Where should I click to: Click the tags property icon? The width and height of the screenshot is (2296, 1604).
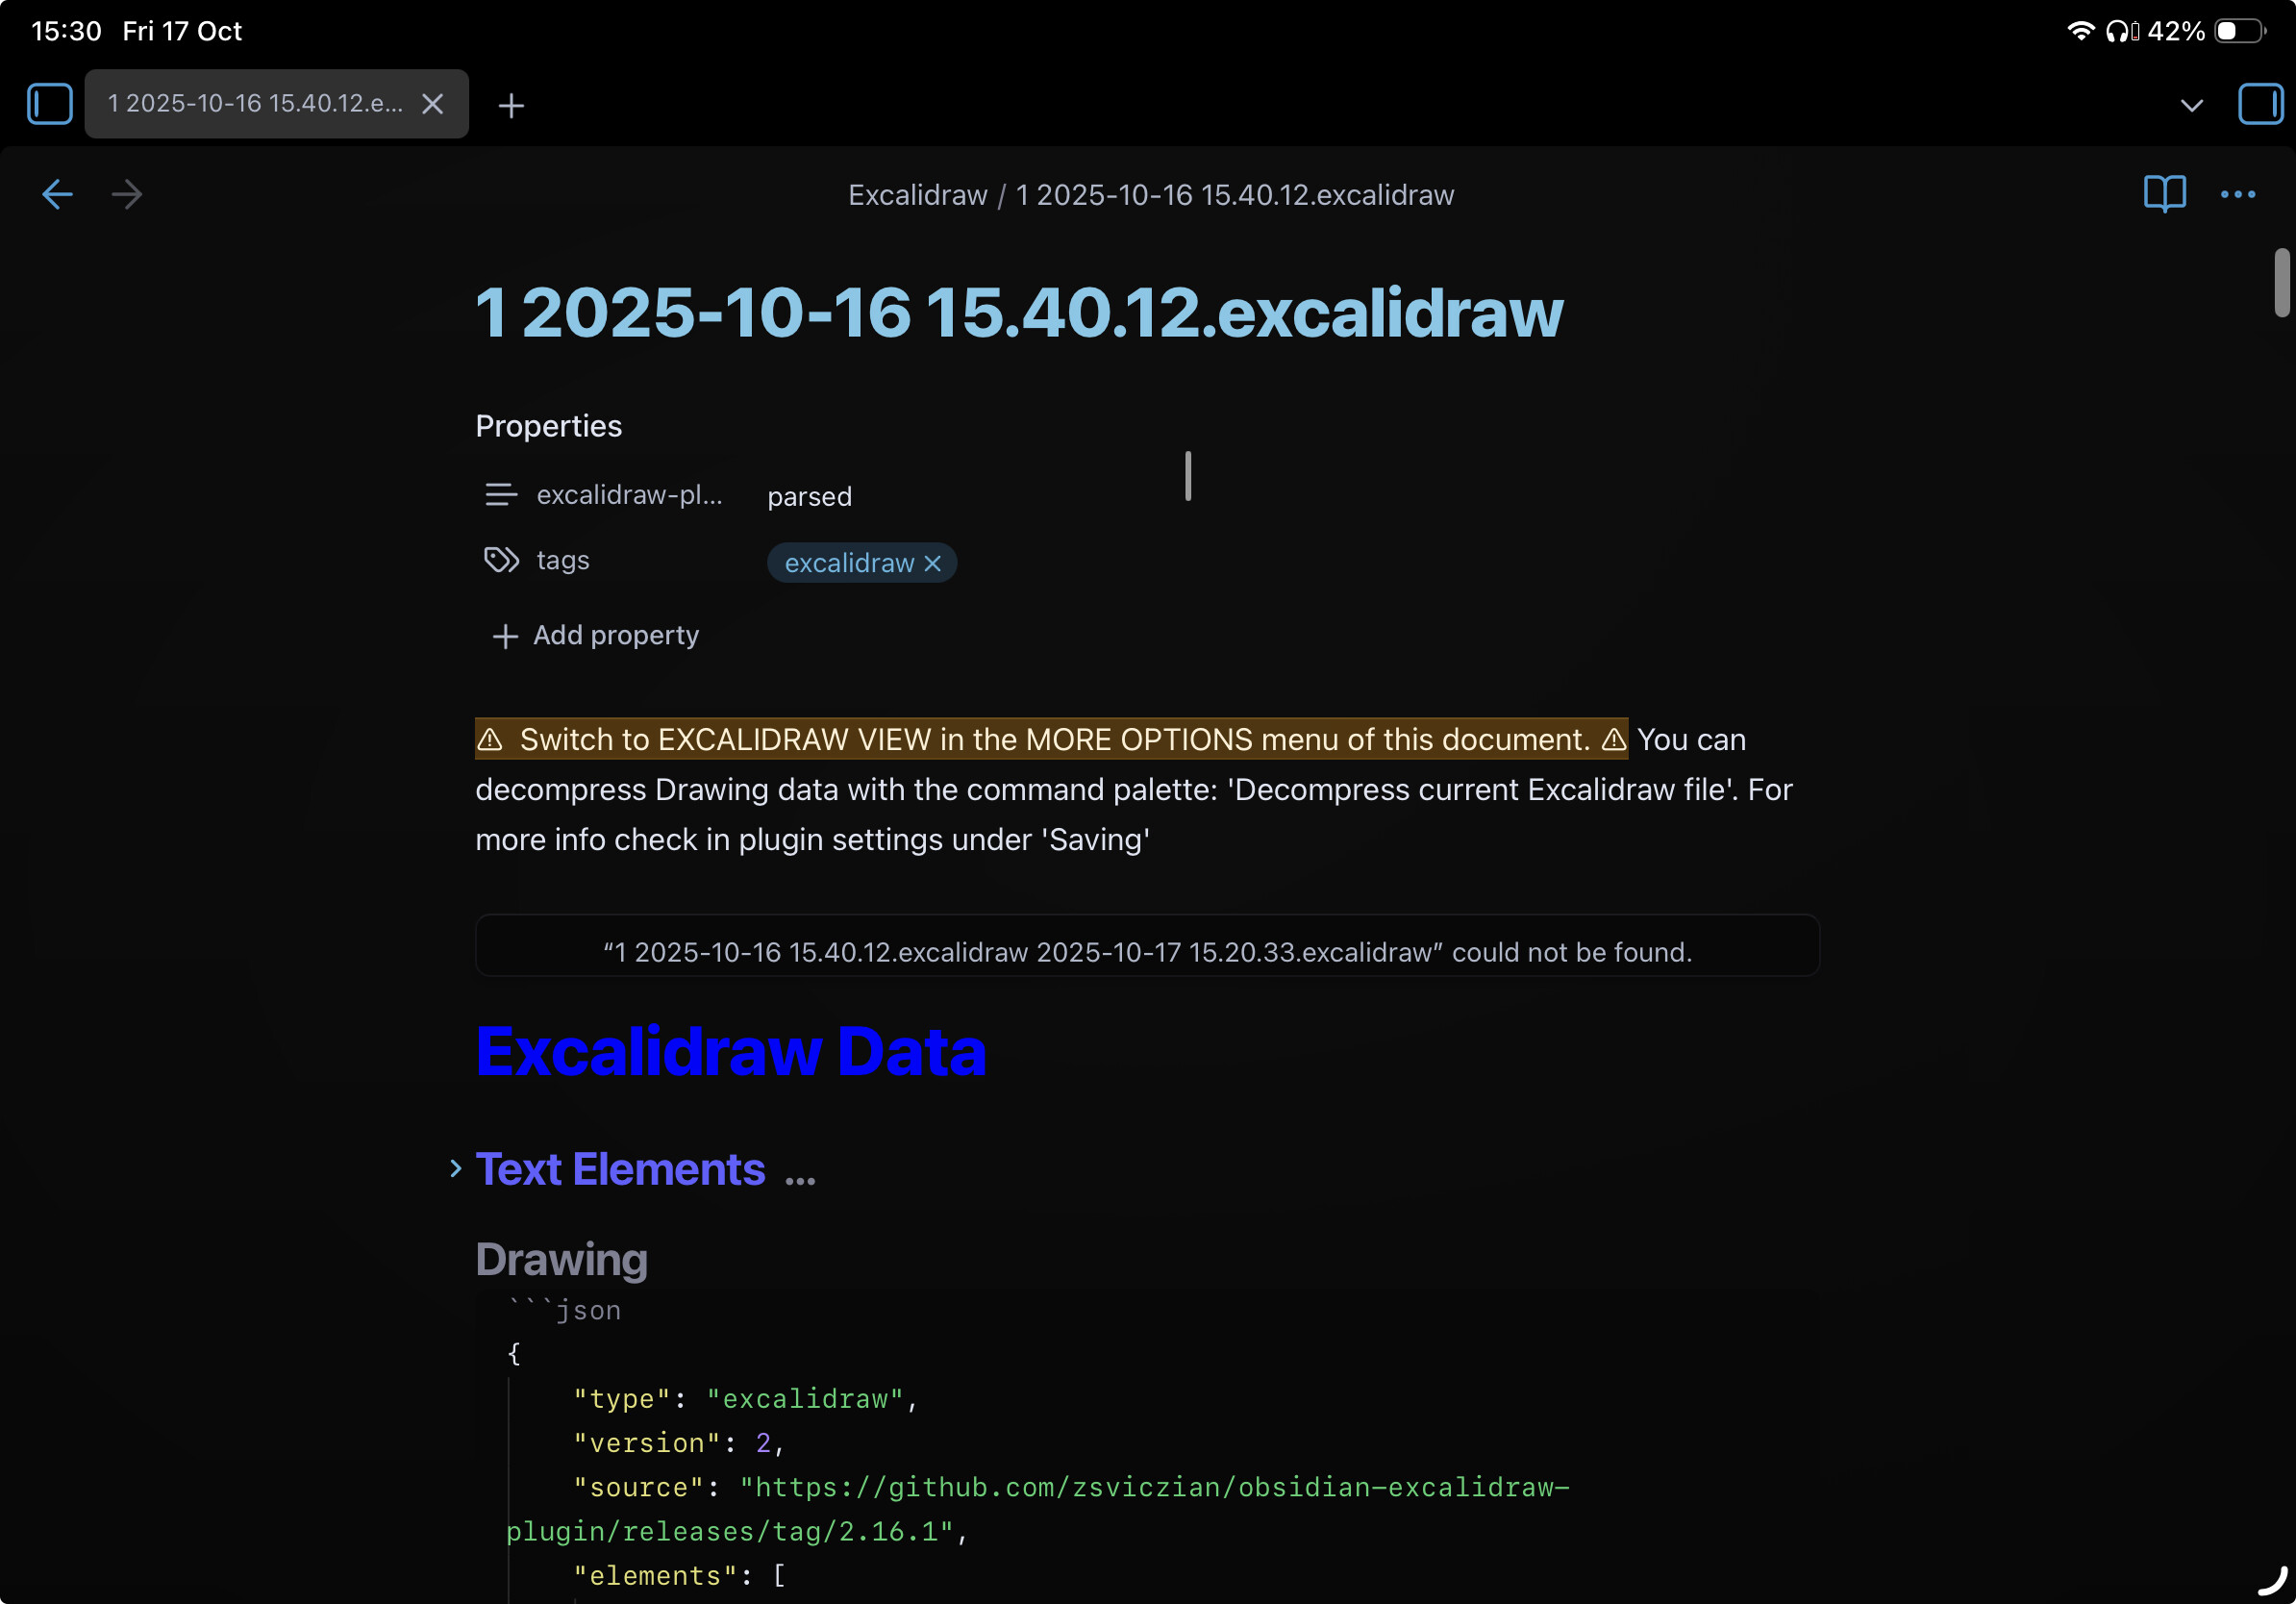pyautogui.click(x=501, y=560)
